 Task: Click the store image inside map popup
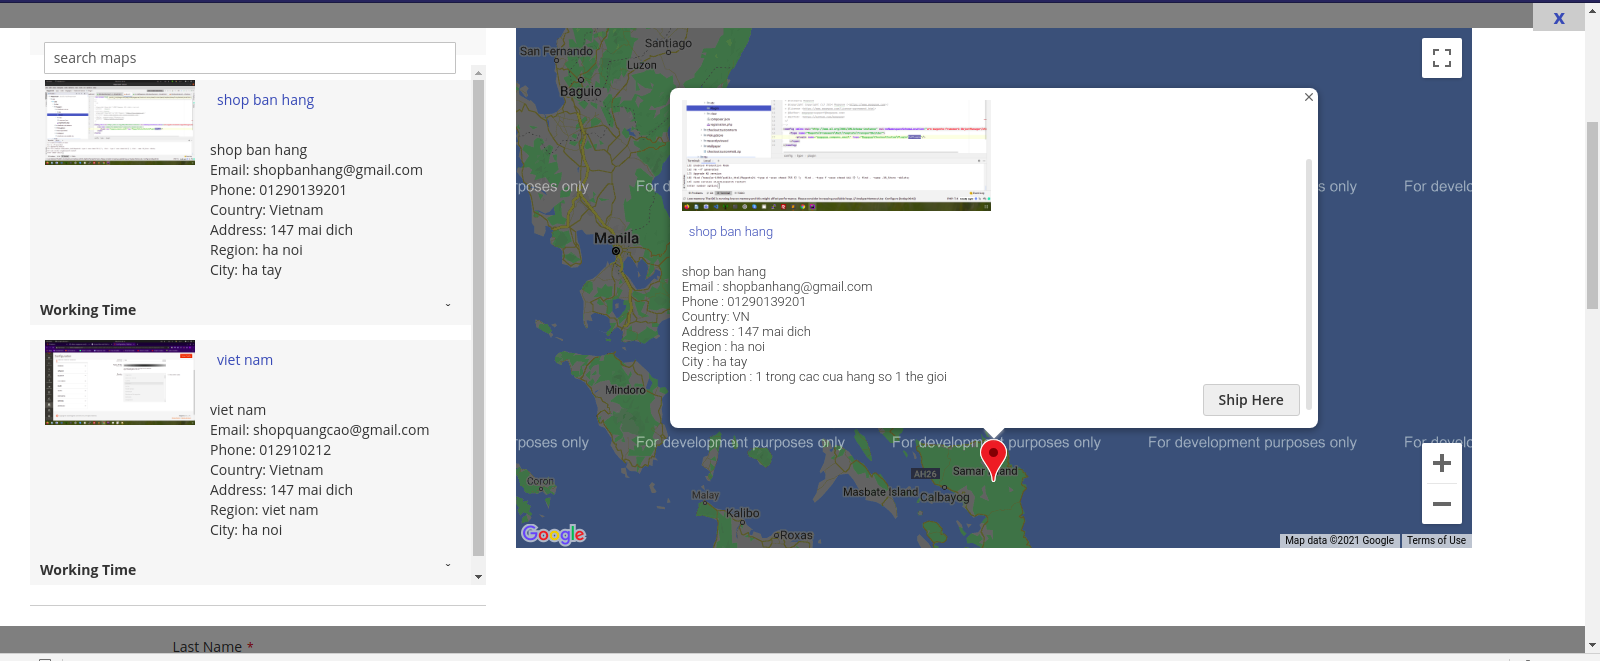click(836, 155)
